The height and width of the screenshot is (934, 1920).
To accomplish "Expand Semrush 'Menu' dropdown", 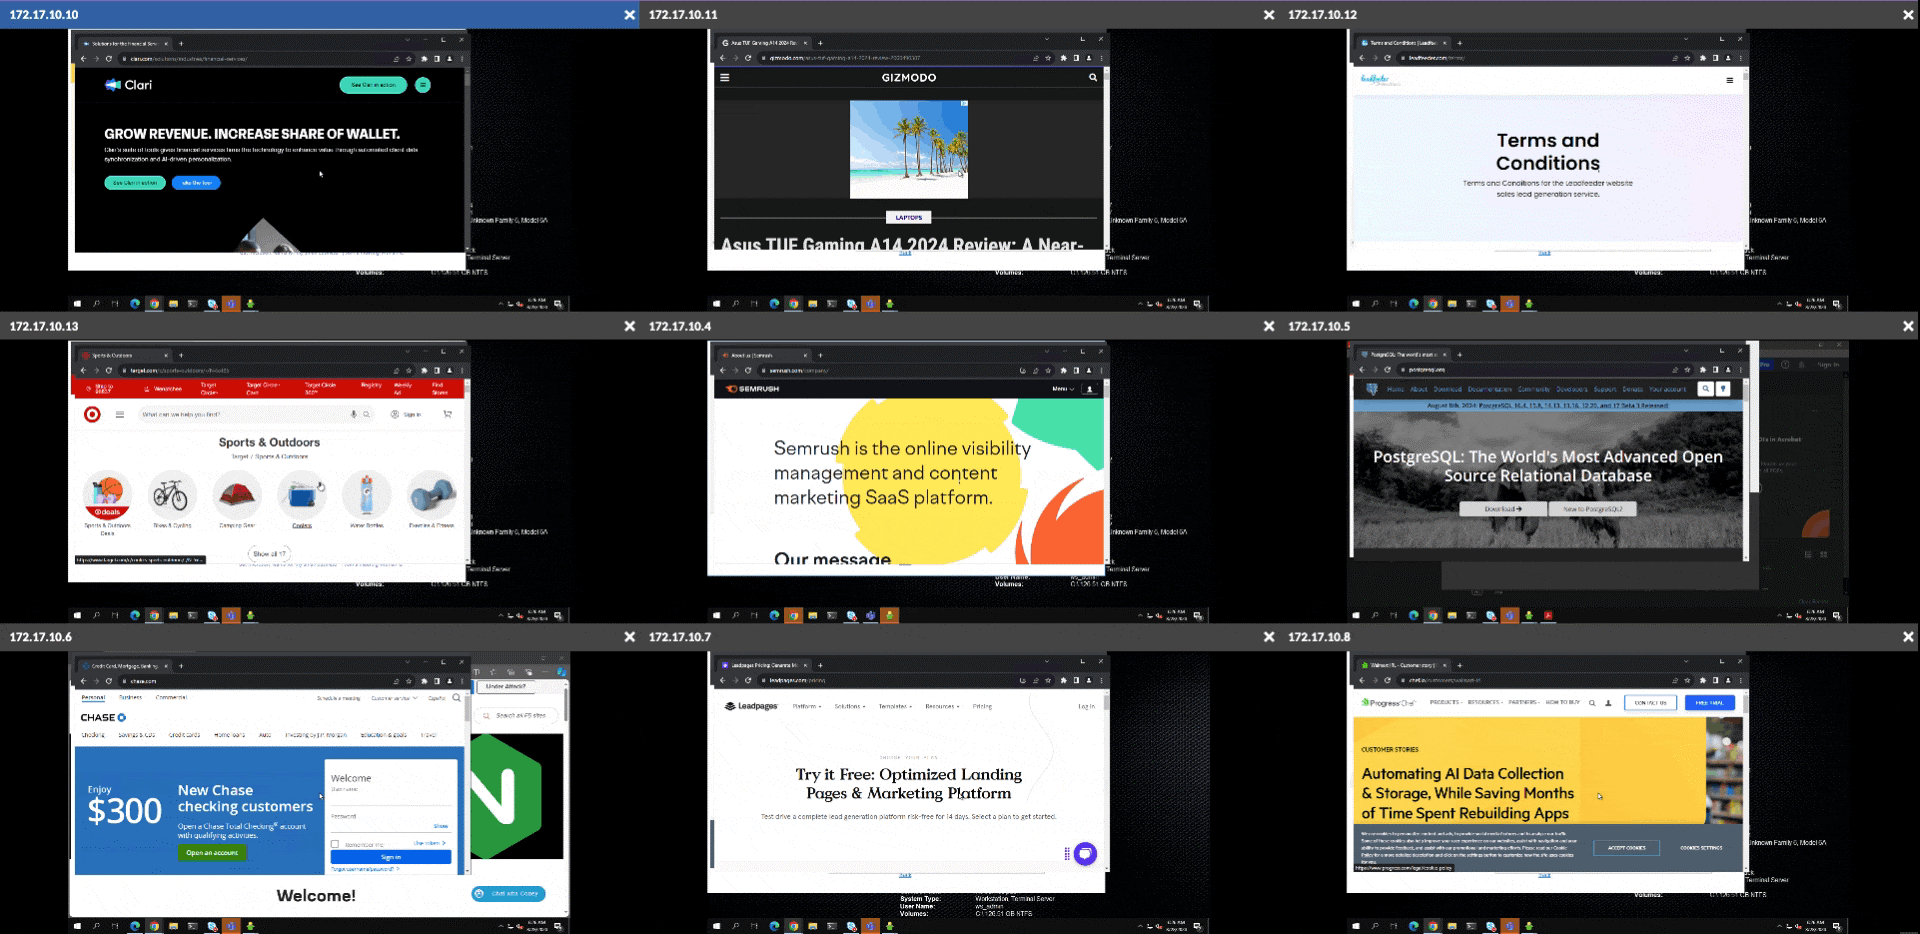I will [1063, 389].
